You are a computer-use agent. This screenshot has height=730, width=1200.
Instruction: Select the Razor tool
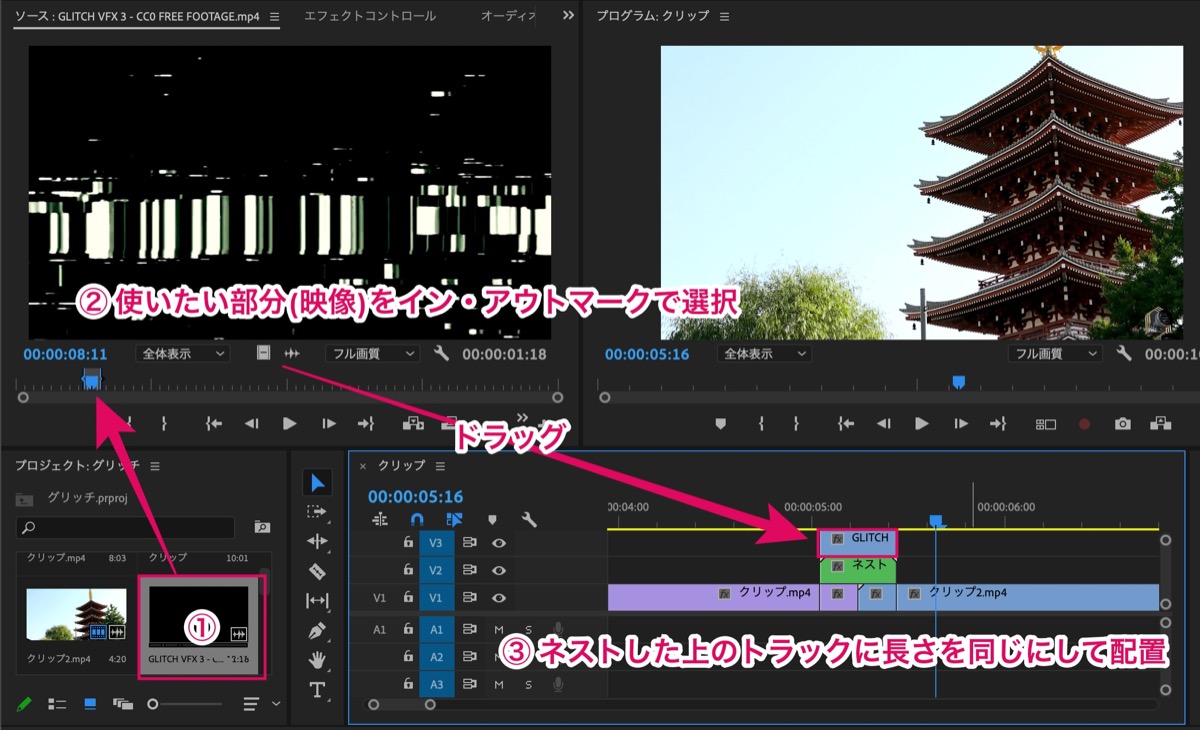(x=317, y=571)
